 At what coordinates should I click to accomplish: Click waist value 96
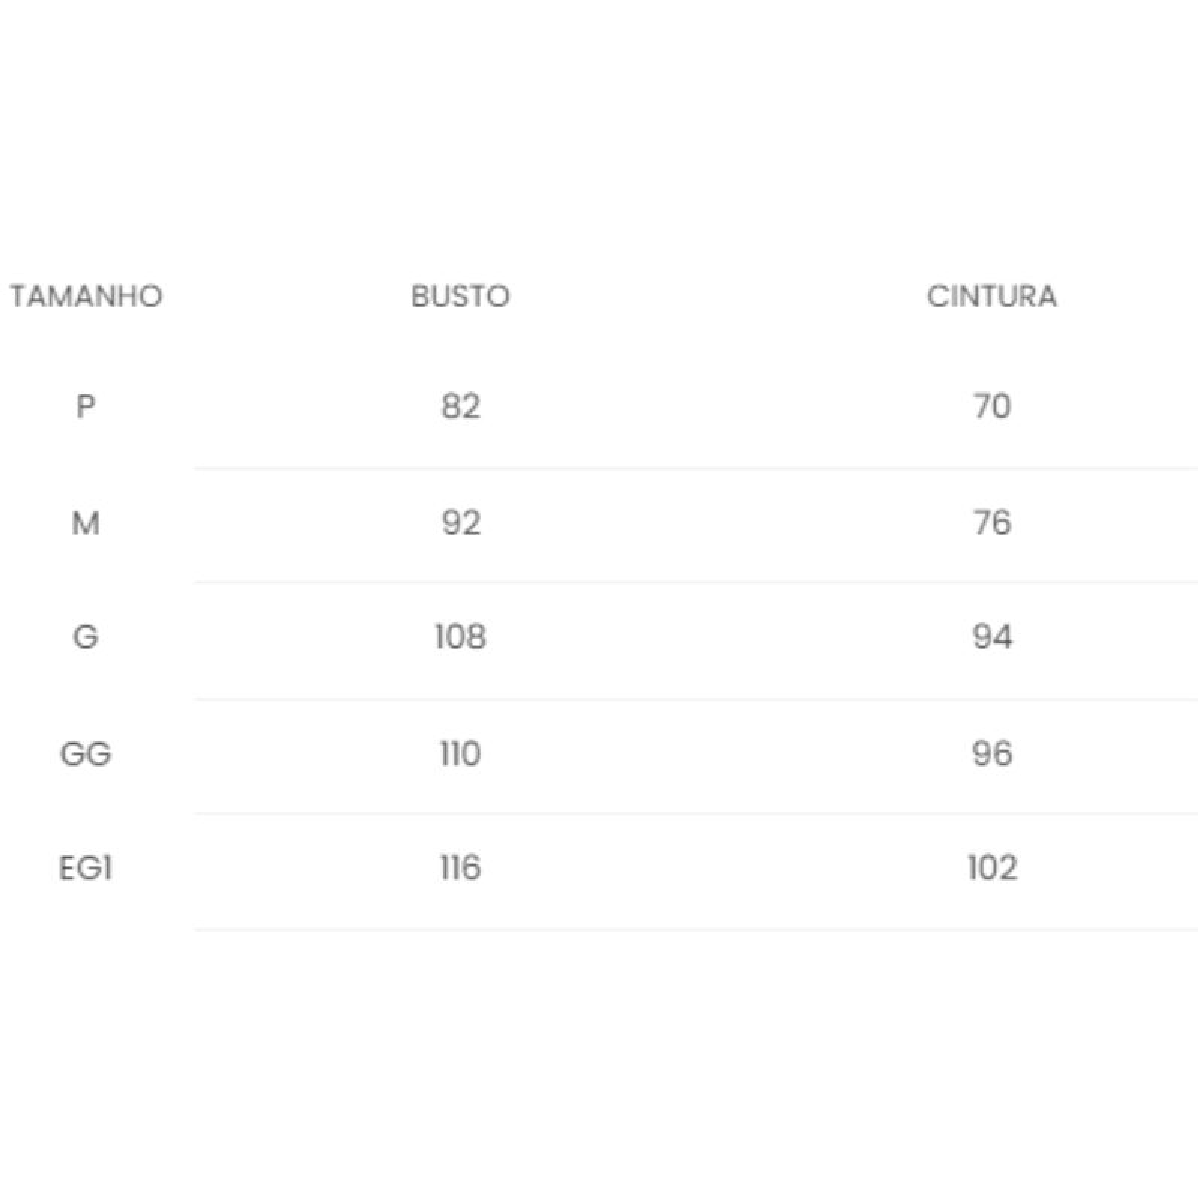tap(992, 753)
